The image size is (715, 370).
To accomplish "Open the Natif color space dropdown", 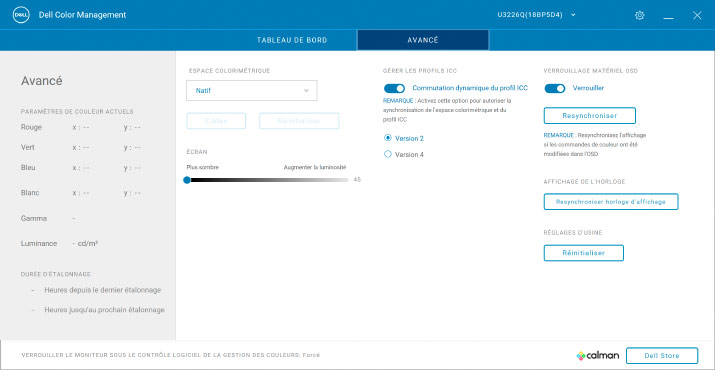I will click(252, 90).
